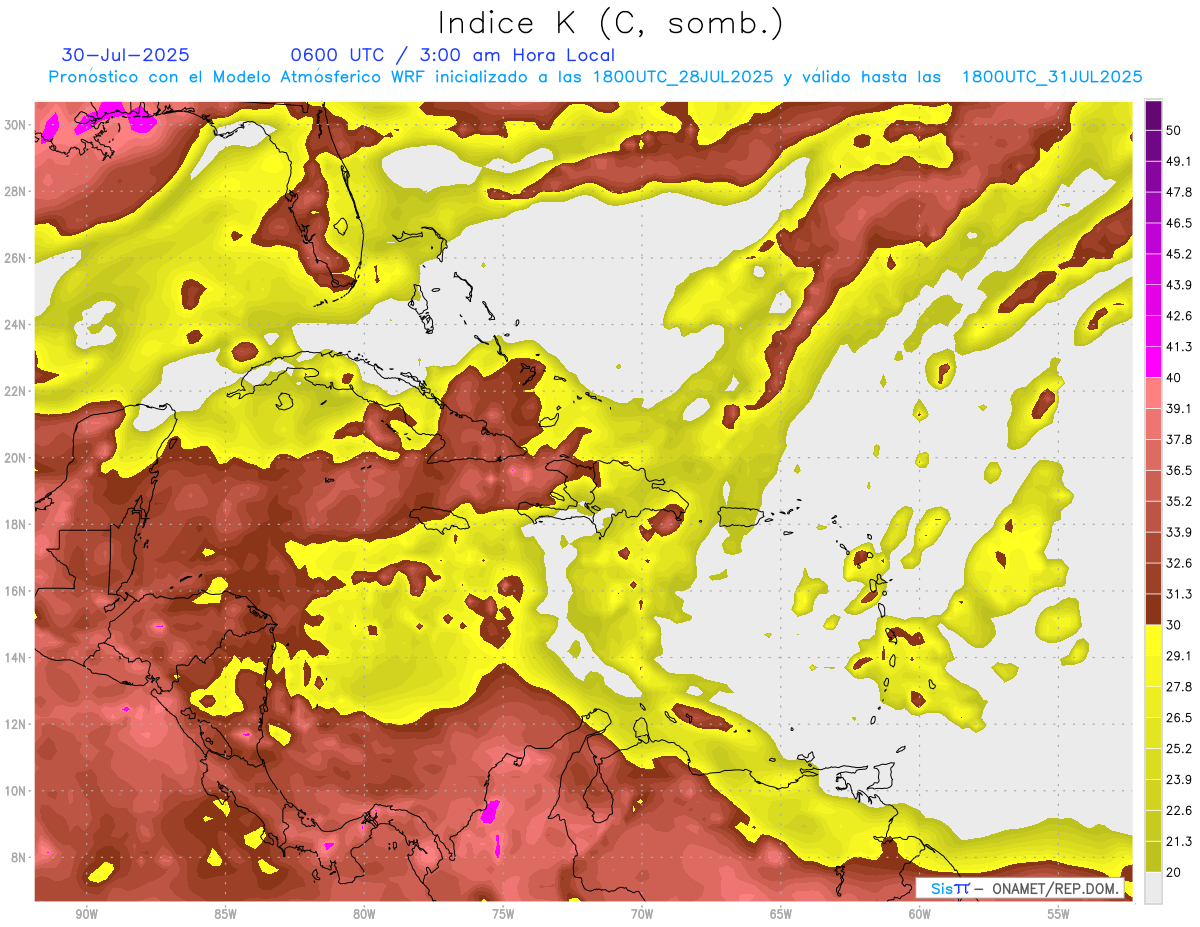1200x927 pixels.
Task: Click the '12N' latitude label
Action: pyautogui.click(x=17, y=724)
